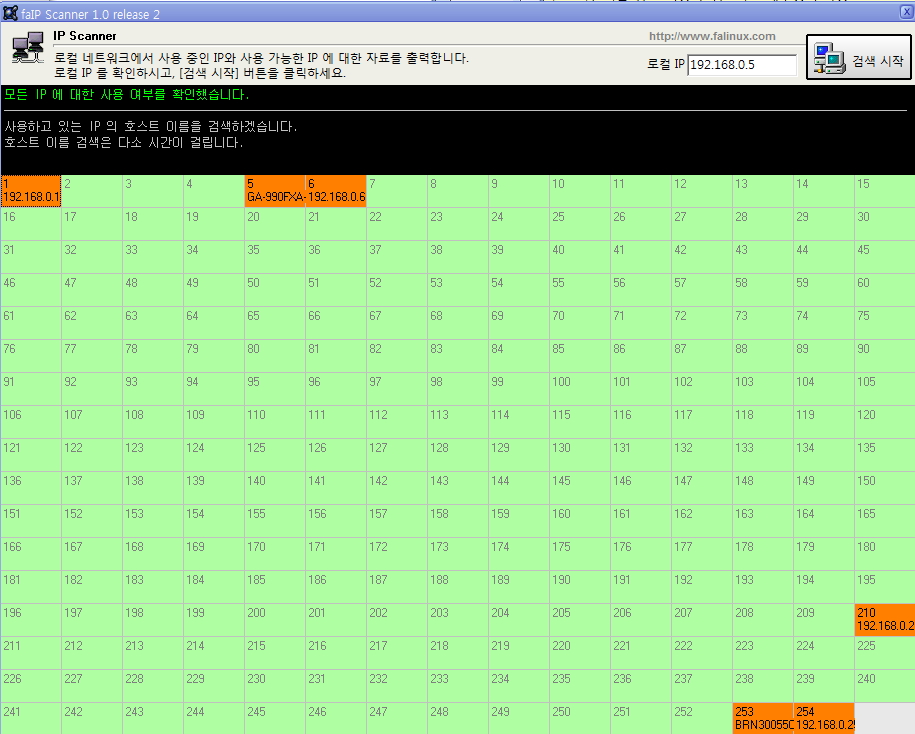Viewport: 915px width, 734px height.
Task: Click the IP Scanner network computers icon
Action: pyautogui.click(x=28, y=48)
